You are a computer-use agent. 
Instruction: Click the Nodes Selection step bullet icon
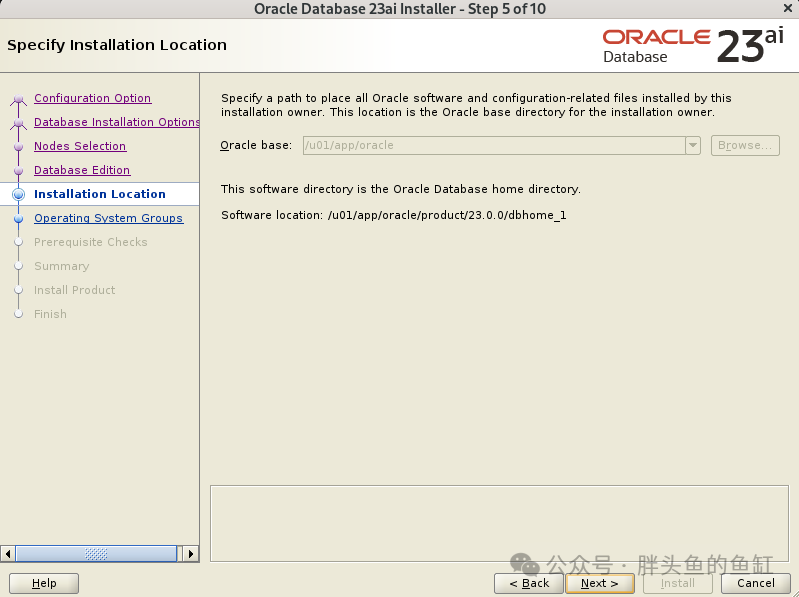(19, 147)
